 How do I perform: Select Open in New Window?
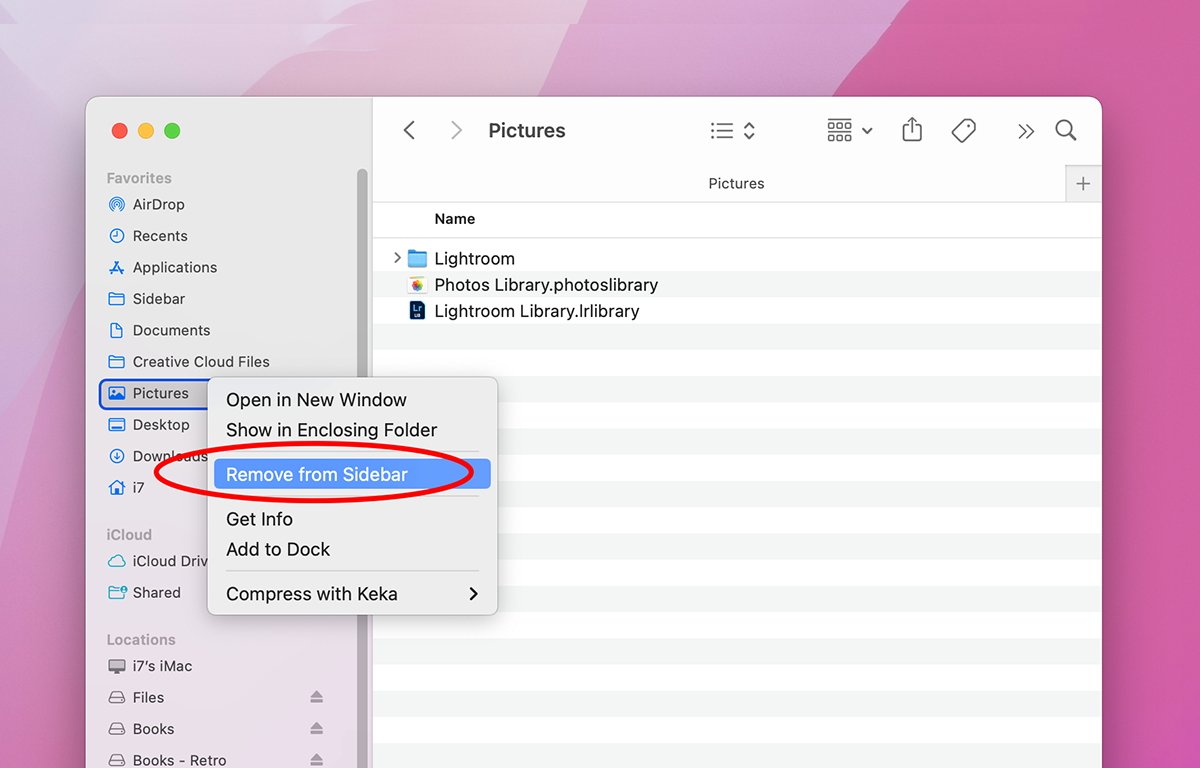(316, 400)
